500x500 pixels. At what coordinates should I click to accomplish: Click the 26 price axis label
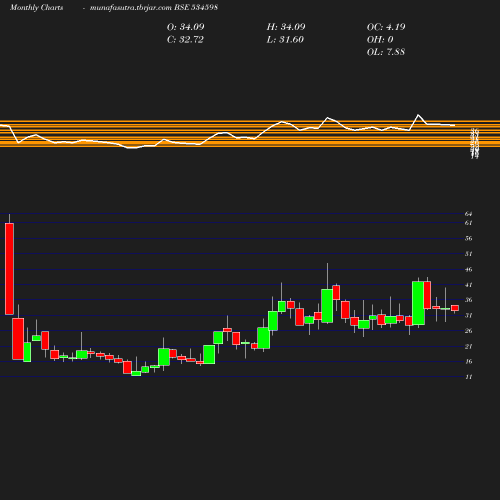[x=468, y=331]
